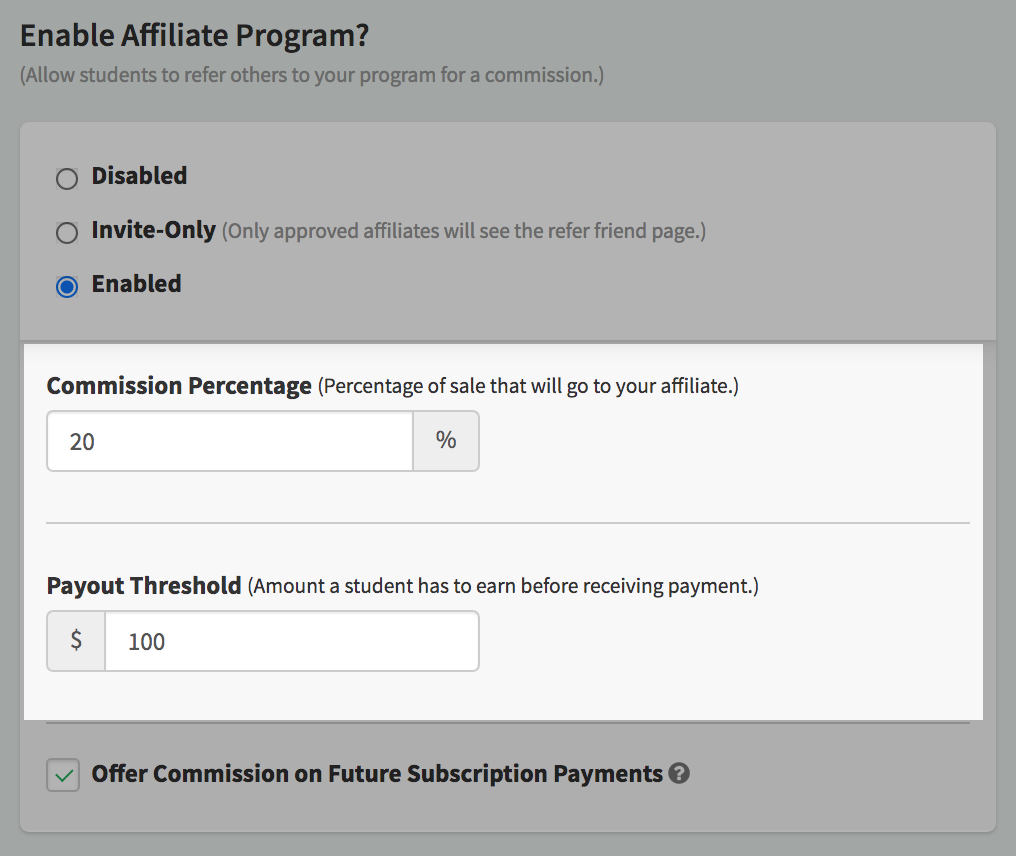Screen dimensions: 1016x856
Task: Click the Allow students to refer others subtitle
Action: tap(312, 75)
